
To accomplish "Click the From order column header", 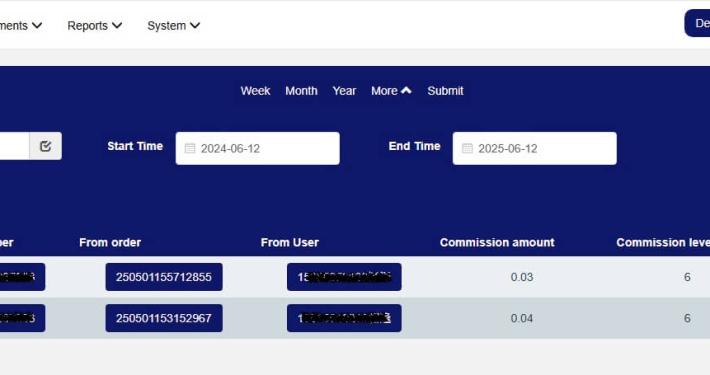I will click(x=110, y=243).
